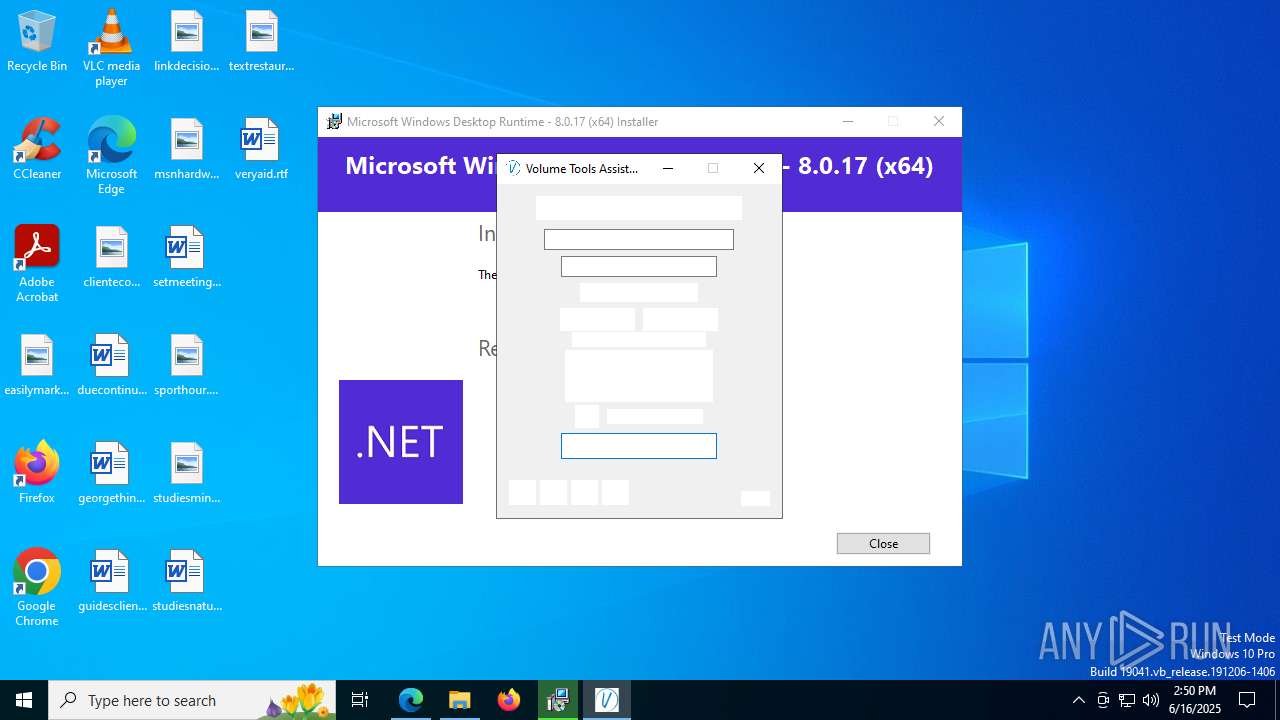Open Firefox from the taskbar
1280x720 pixels.
(508, 700)
